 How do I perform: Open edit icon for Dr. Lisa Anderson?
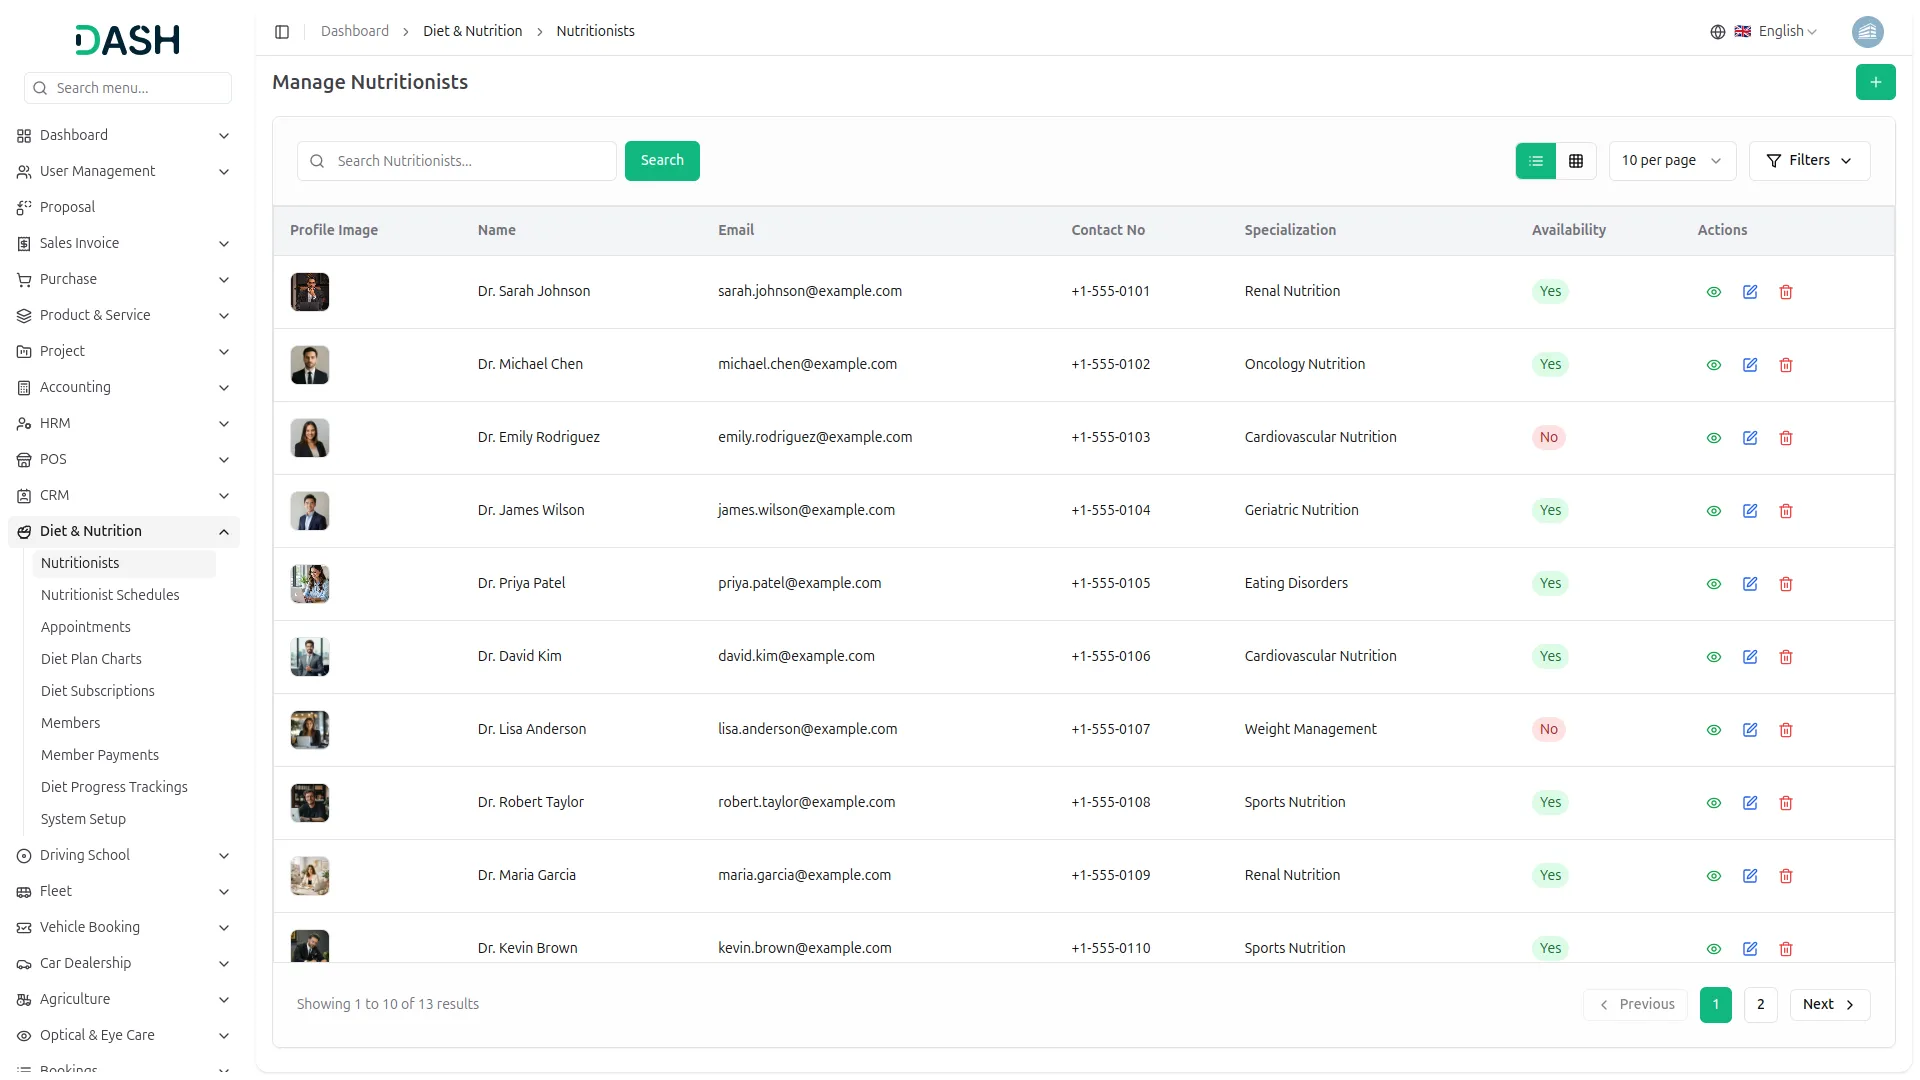point(1750,730)
